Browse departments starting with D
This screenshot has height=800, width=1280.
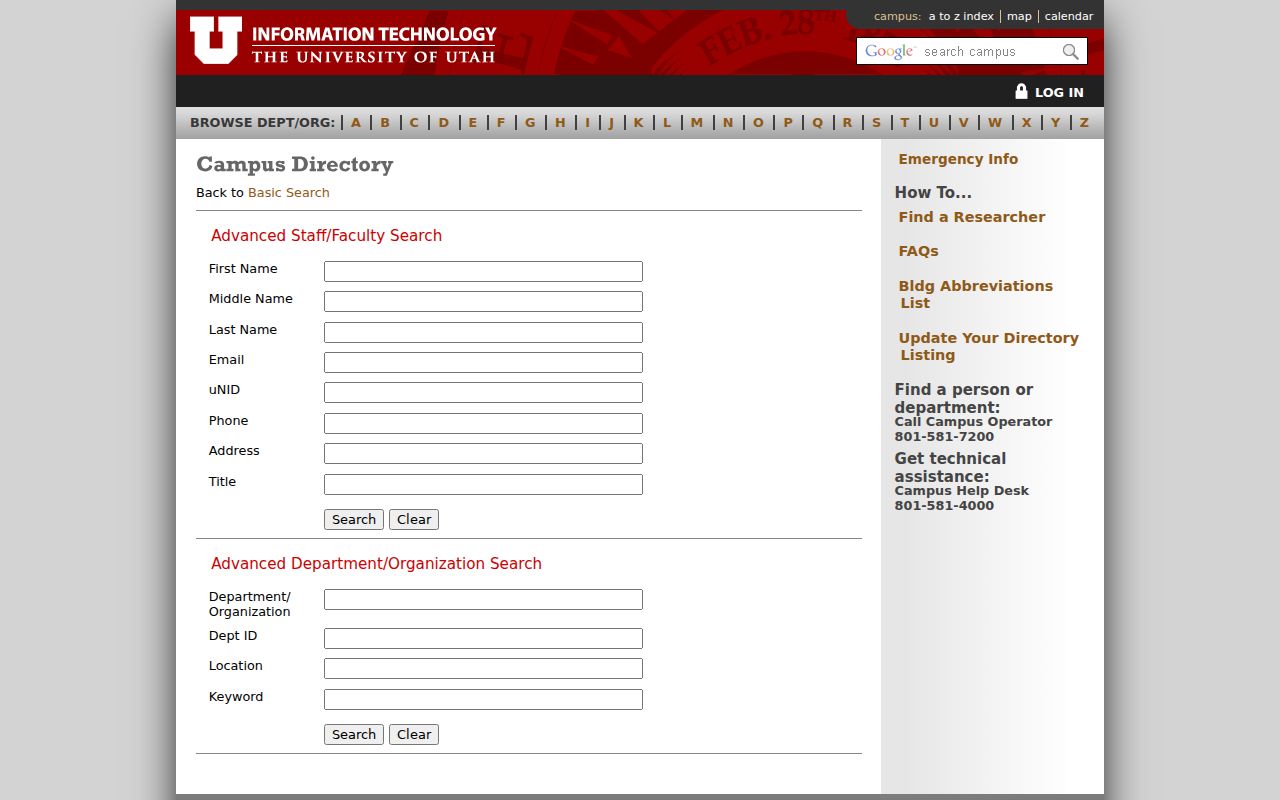443,123
